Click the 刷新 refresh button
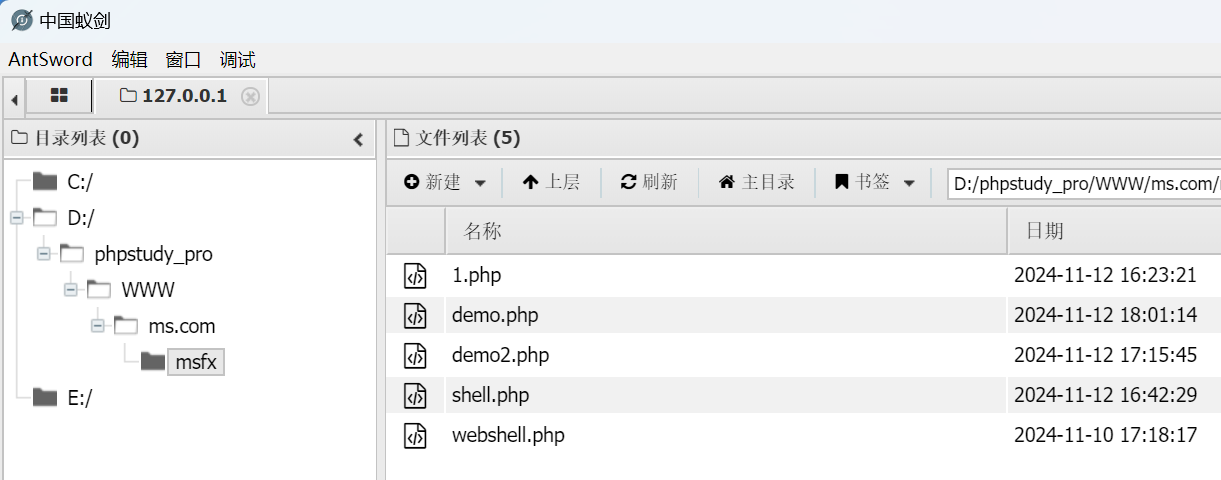This screenshot has width=1221, height=480. [x=649, y=182]
